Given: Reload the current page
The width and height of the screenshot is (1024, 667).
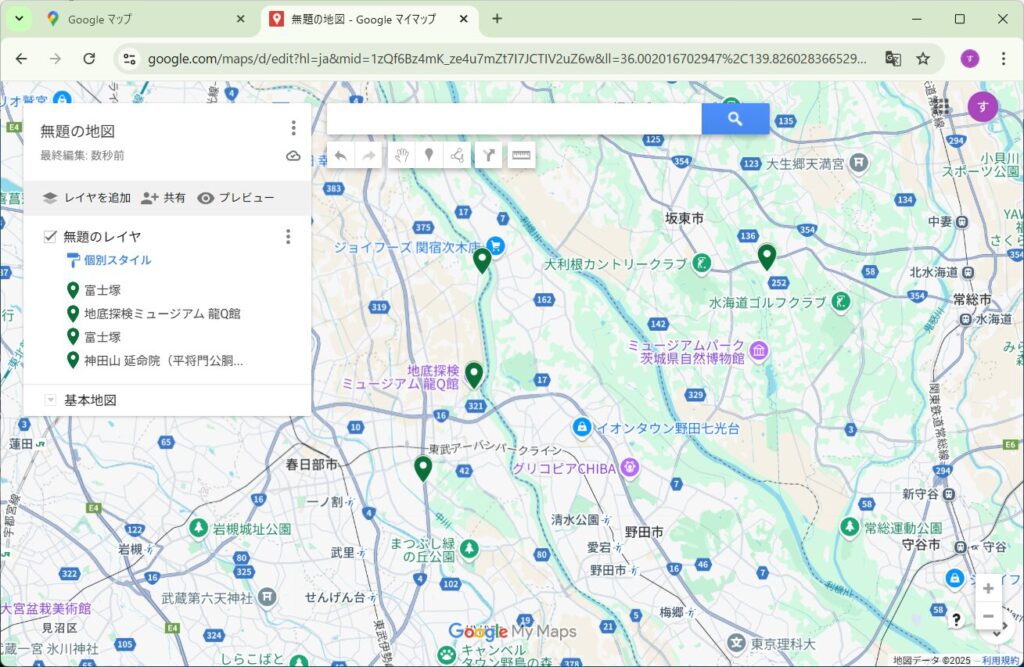Looking at the screenshot, I should (89, 59).
